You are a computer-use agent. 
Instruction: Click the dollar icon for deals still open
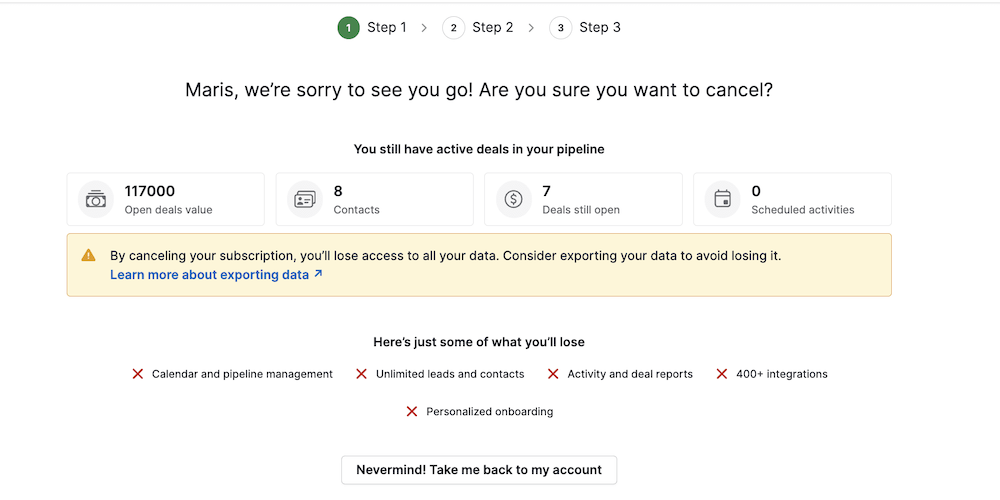[x=514, y=200]
